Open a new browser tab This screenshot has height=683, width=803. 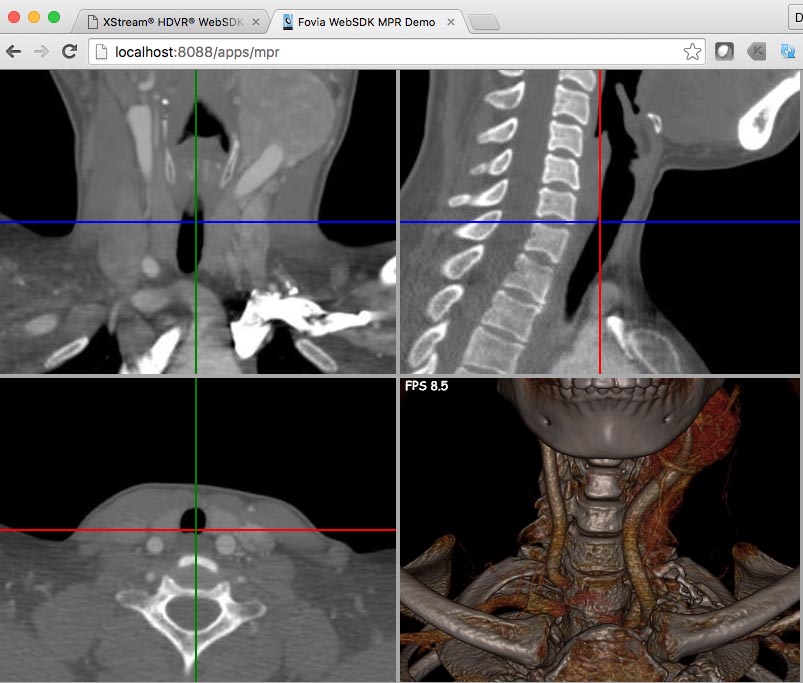click(484, 22)
